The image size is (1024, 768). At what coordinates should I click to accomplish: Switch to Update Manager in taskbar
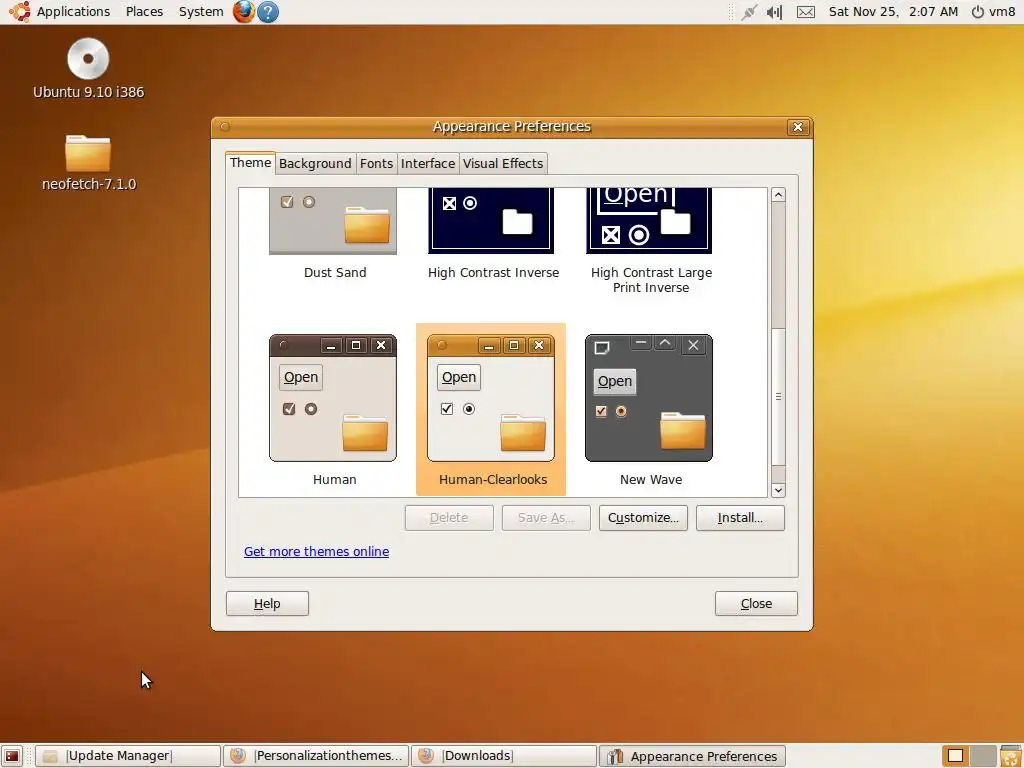point(128,756)
